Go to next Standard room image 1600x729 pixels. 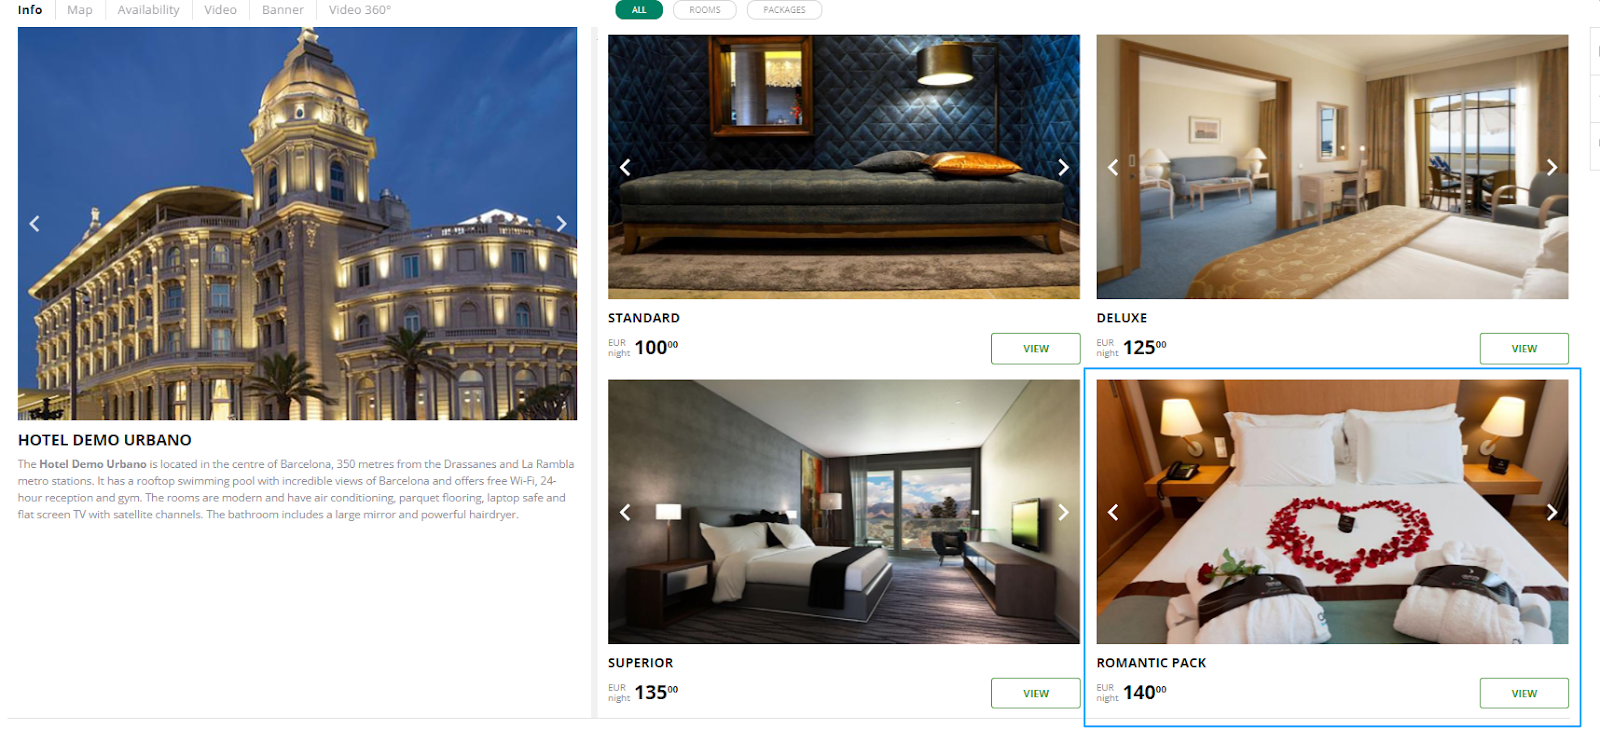click(1063, 168)
